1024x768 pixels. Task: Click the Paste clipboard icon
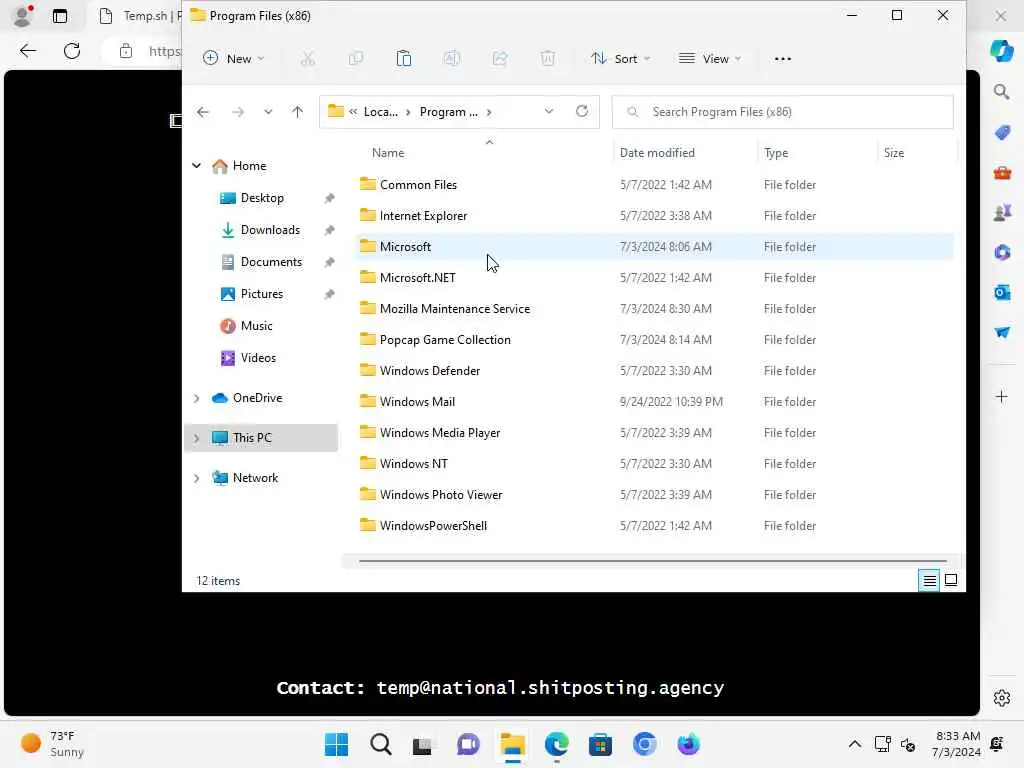pyautogui.click(x=404, y=59)
